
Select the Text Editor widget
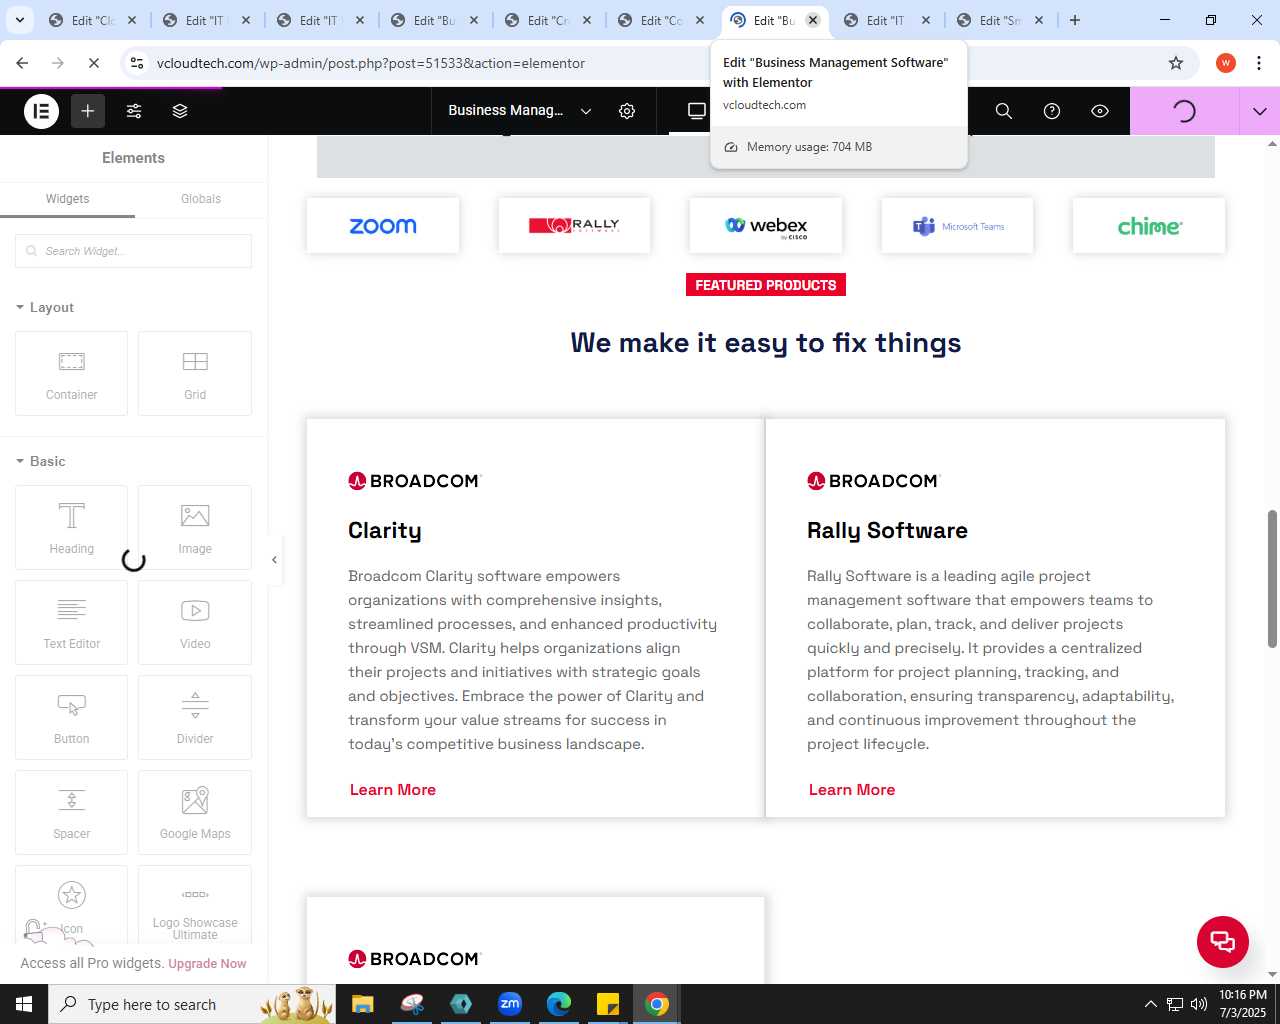point(72,622)
